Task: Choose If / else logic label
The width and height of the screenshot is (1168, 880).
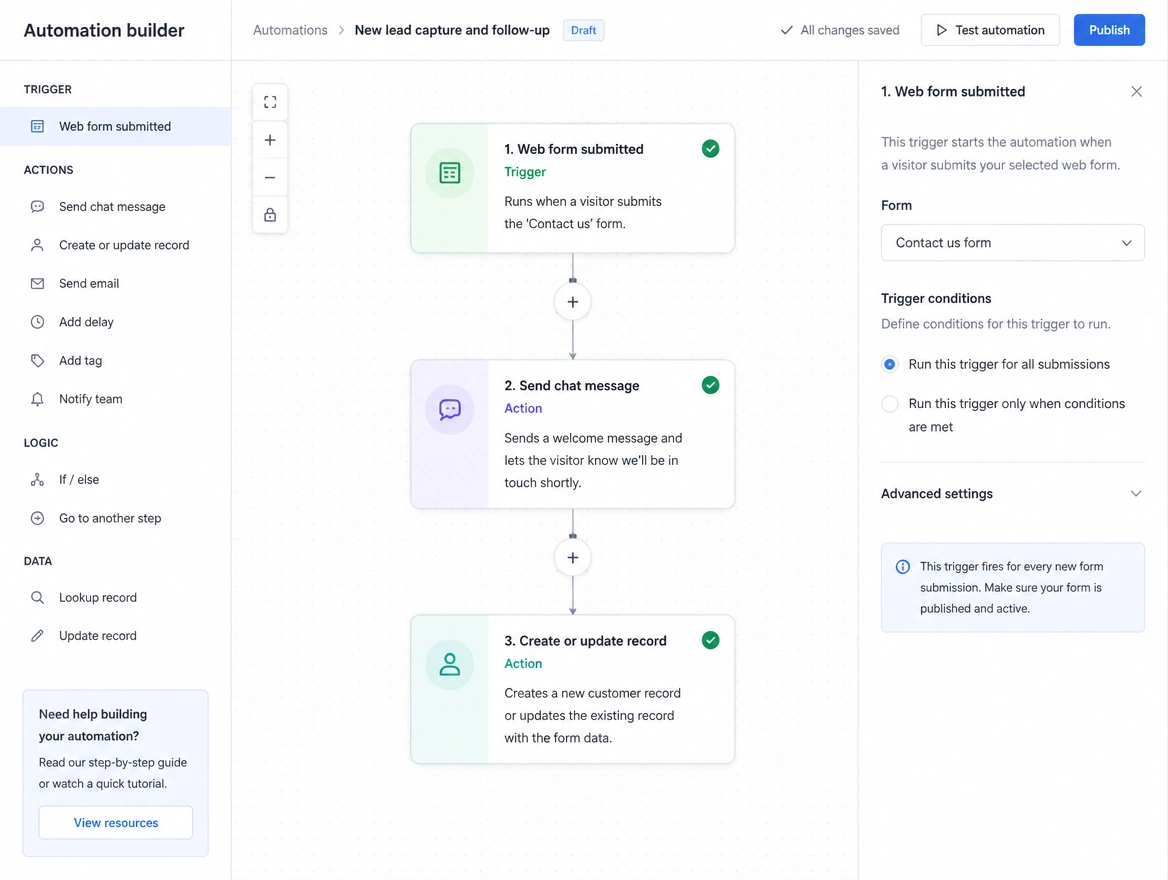Action: tap(79, 480)
